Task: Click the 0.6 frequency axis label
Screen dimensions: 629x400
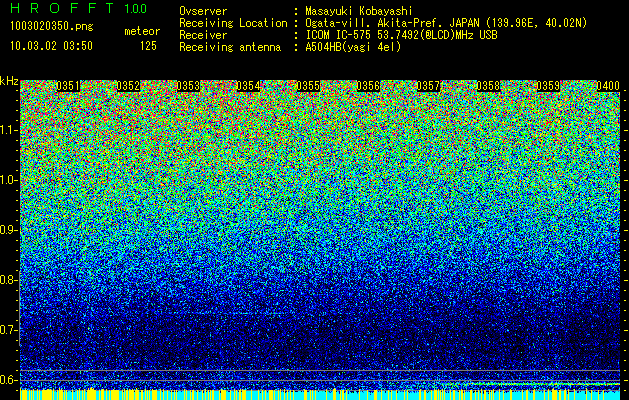Action: coord(8,380)
